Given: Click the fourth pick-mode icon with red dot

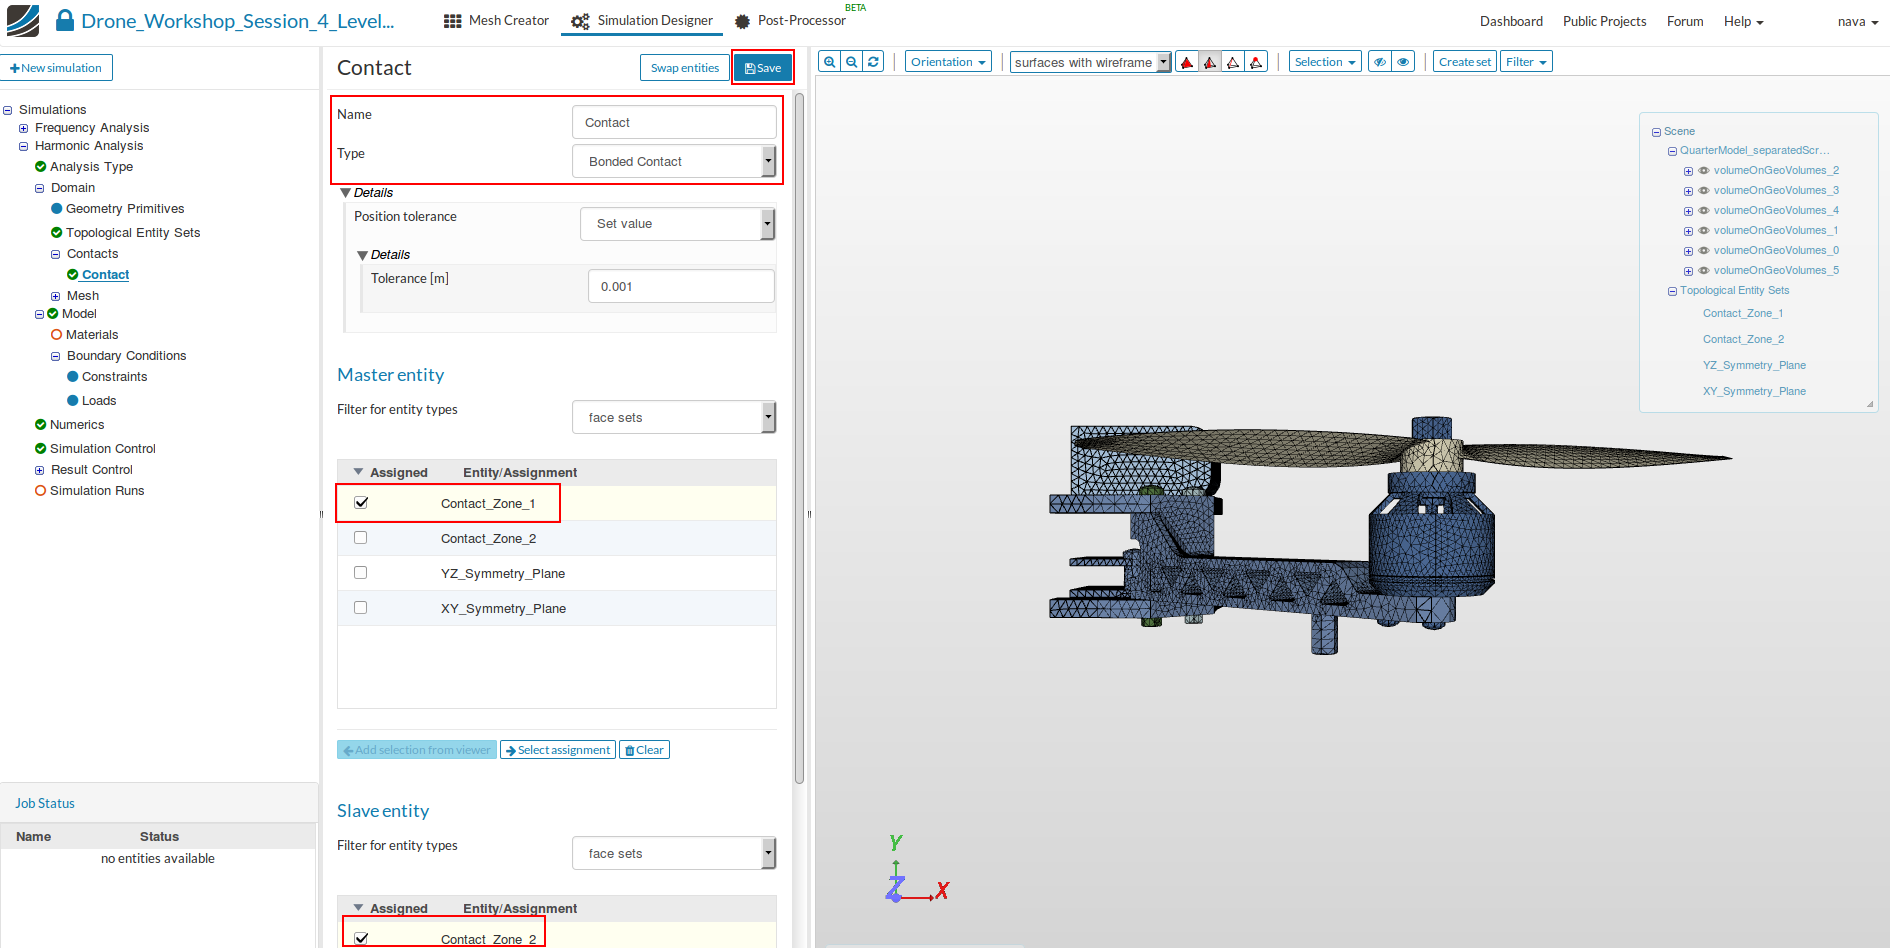Looking at the screenshot, I should (1256, 62).
